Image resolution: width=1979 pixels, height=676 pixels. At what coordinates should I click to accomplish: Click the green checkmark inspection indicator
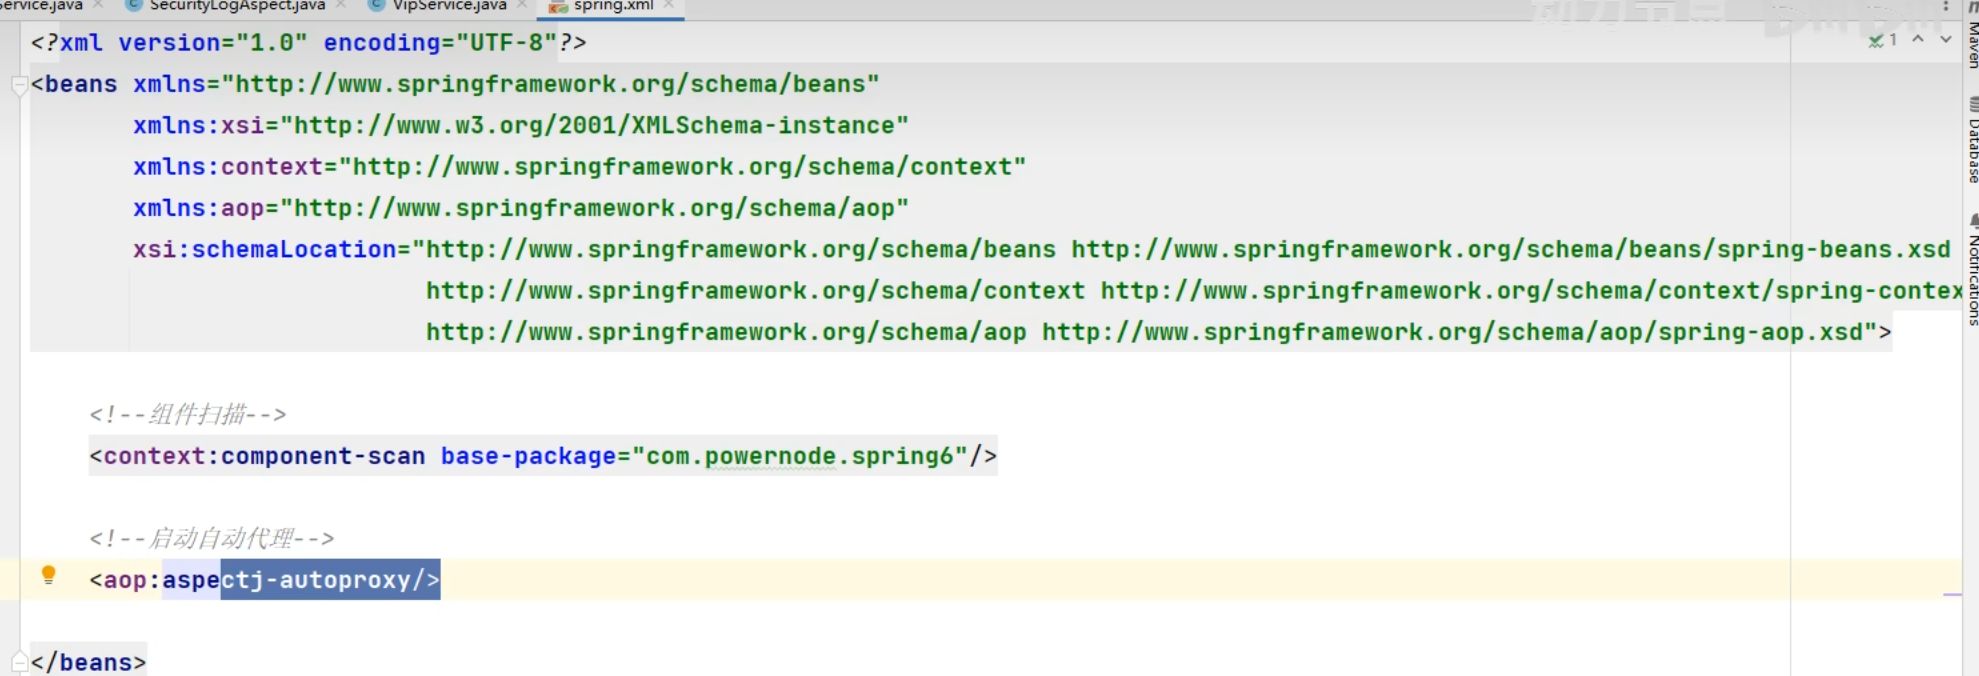[x=1876, y=41]
